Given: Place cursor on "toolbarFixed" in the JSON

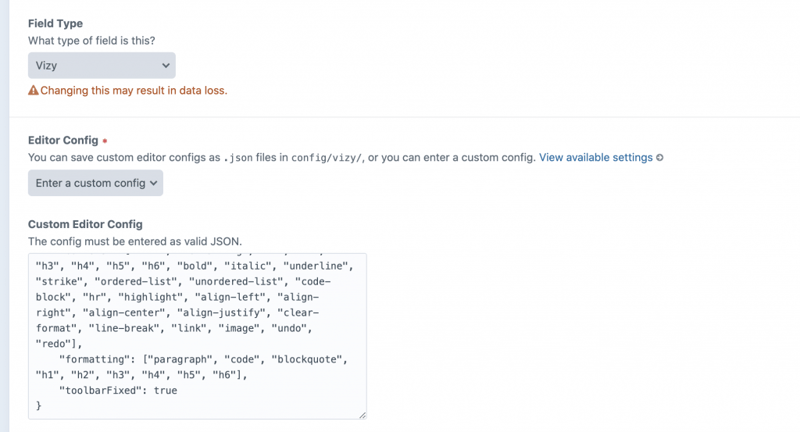Looking at the screenshot, I should (x=106, y=389).
